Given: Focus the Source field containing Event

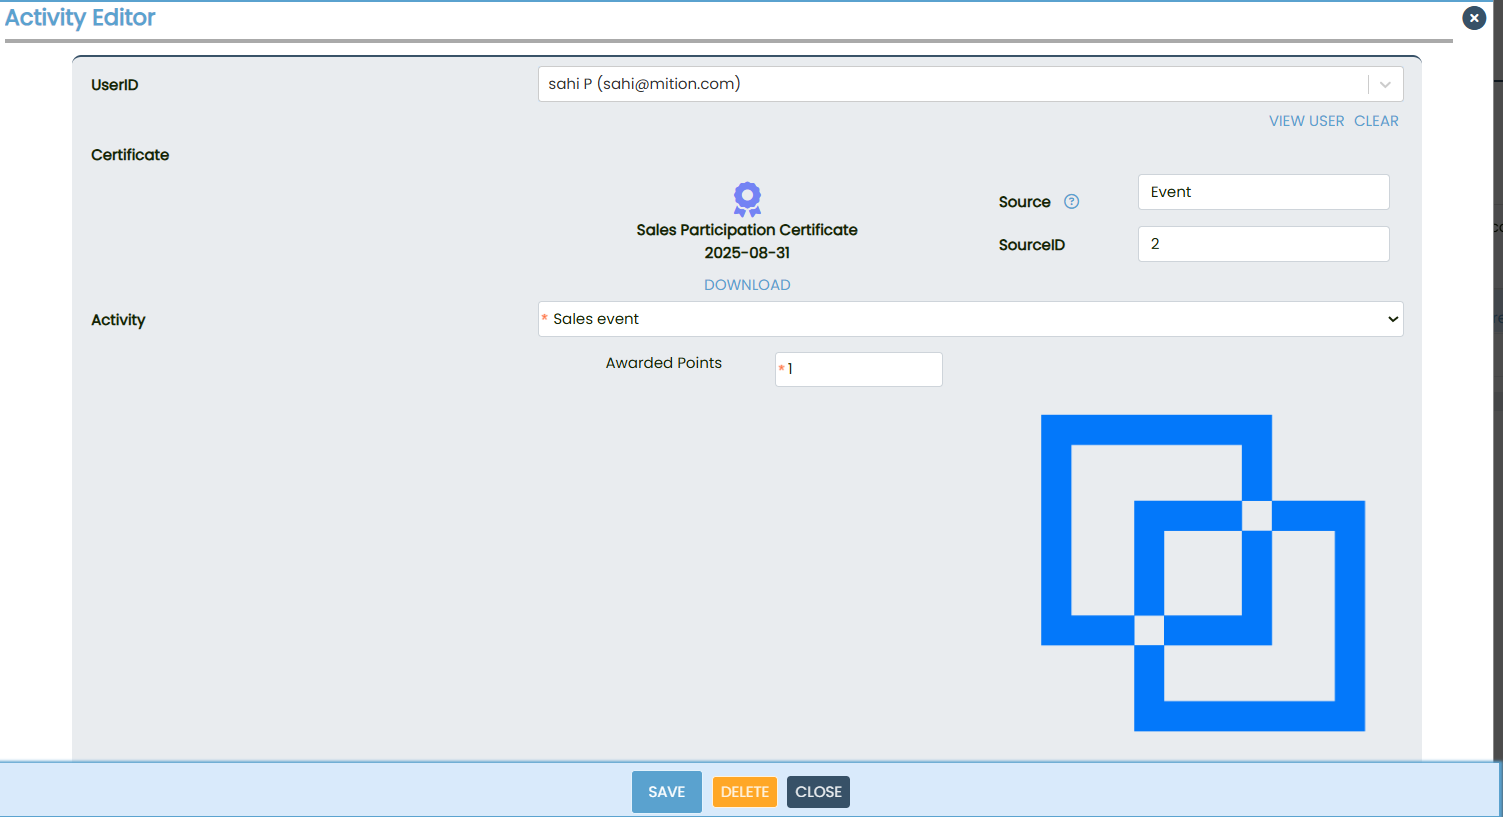Looking at the screenshot, I should [1263, 192].
